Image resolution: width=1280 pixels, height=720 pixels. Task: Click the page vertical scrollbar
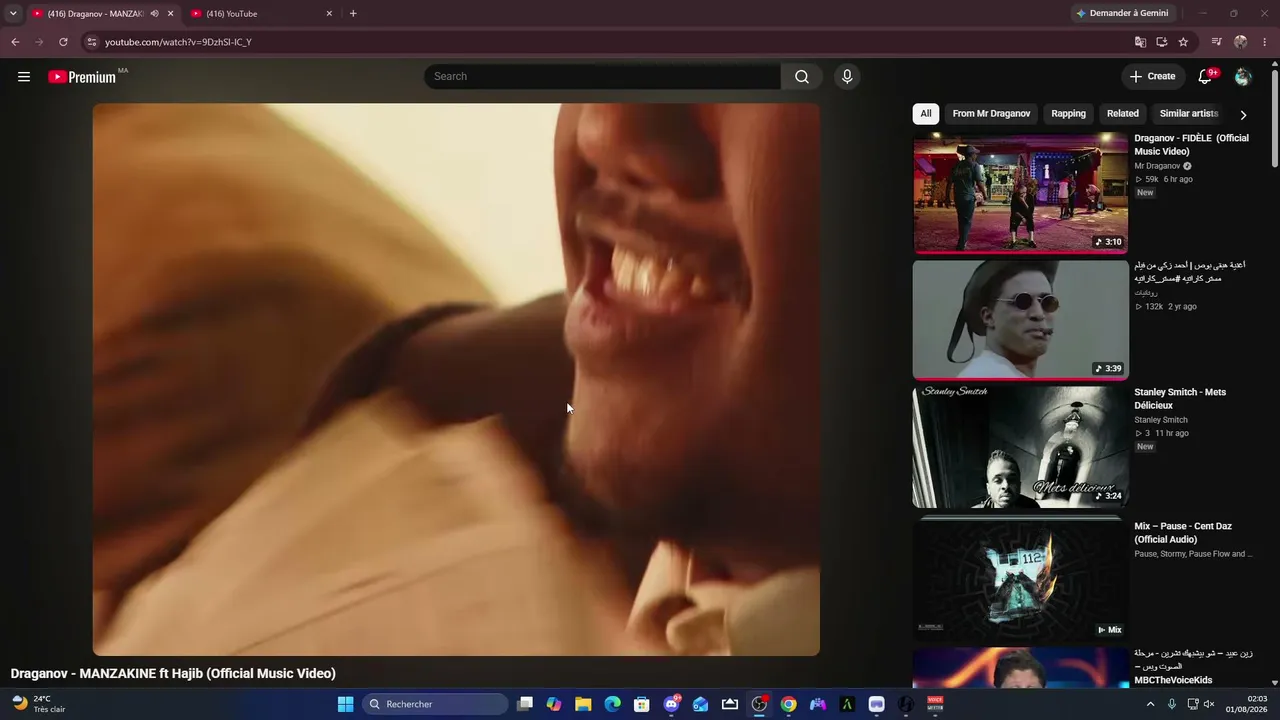pos(1274,117)
